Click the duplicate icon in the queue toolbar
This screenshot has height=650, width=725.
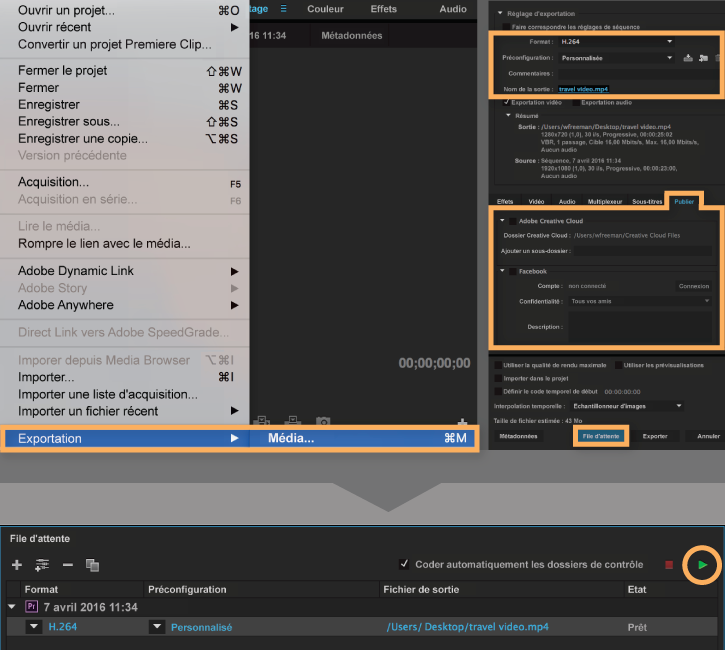[x=92, y=565]
